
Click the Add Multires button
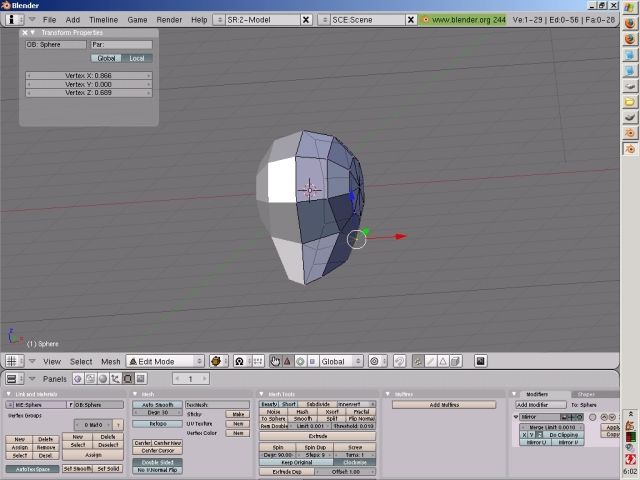coord(443,405)
